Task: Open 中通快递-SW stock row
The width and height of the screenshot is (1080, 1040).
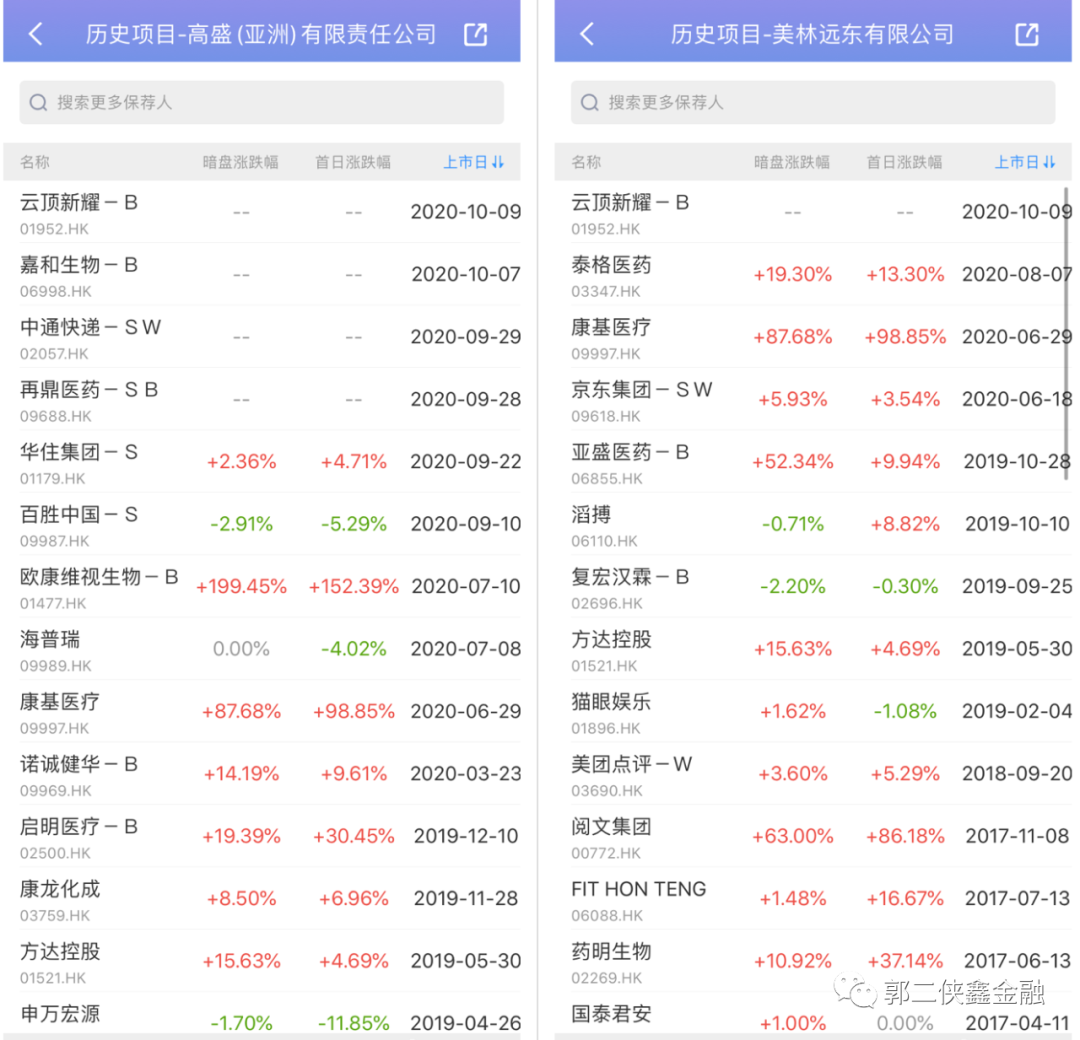Action: tap(262, 337)
